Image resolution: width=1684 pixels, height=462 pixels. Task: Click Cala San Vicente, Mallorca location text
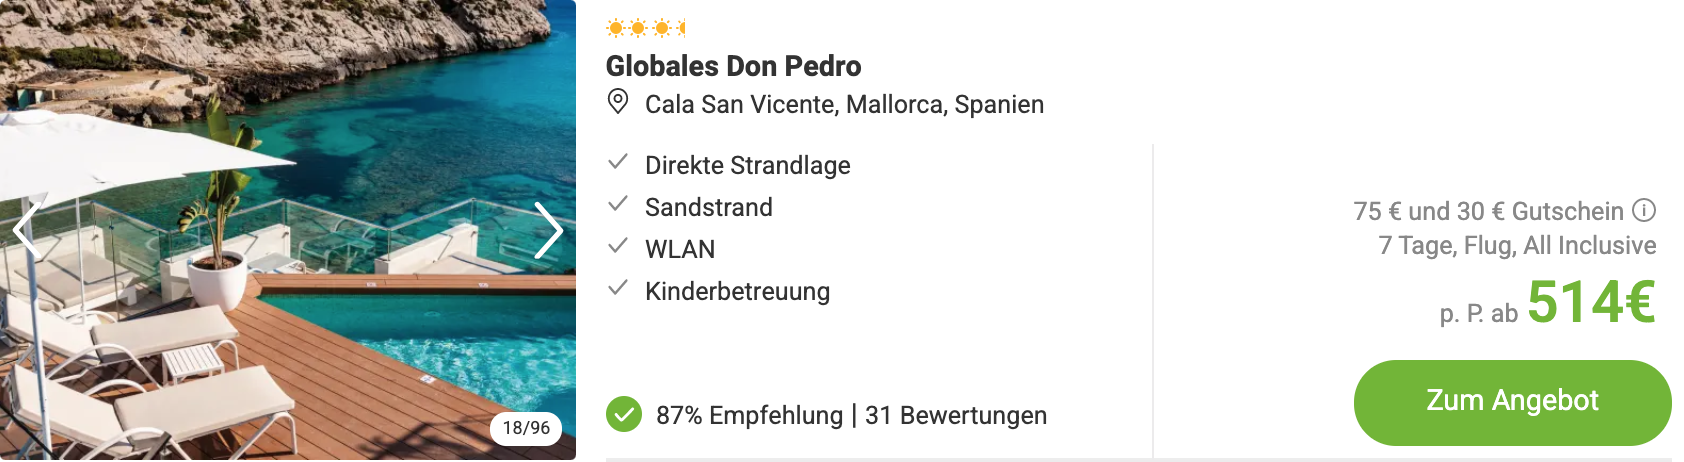(x=795, y=104)
